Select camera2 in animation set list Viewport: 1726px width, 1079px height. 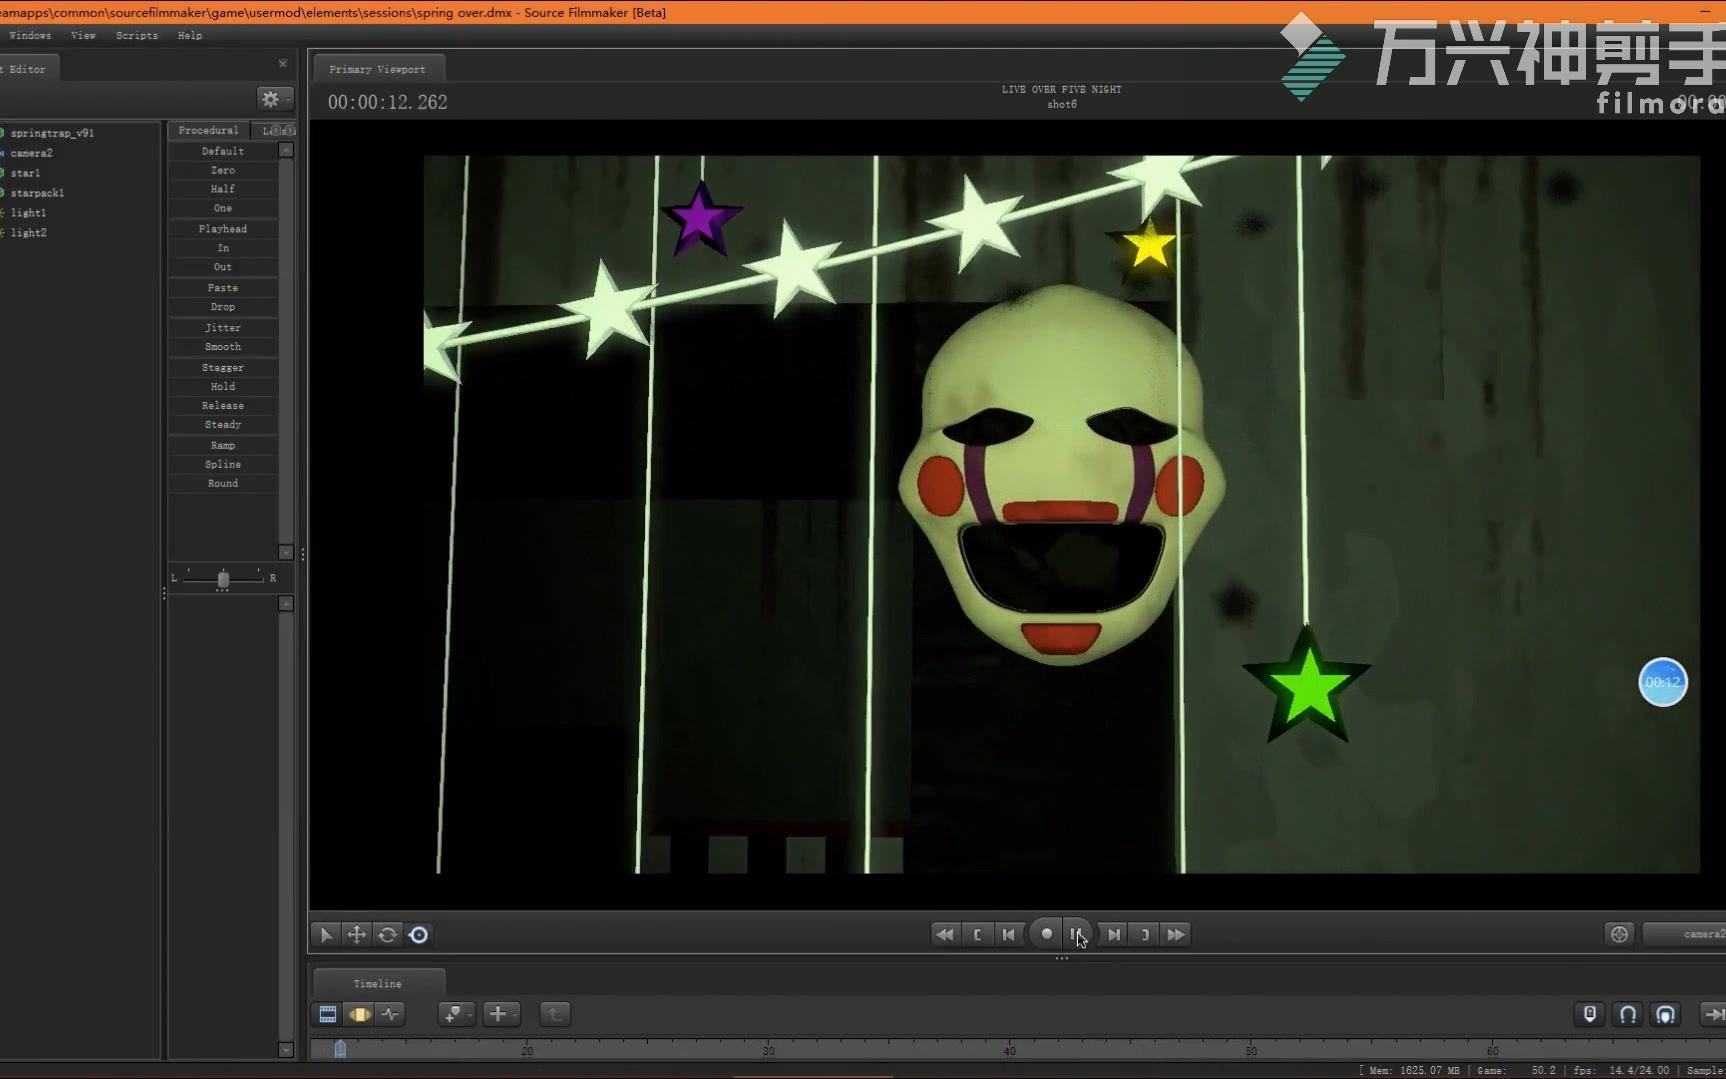click(31, 153)
